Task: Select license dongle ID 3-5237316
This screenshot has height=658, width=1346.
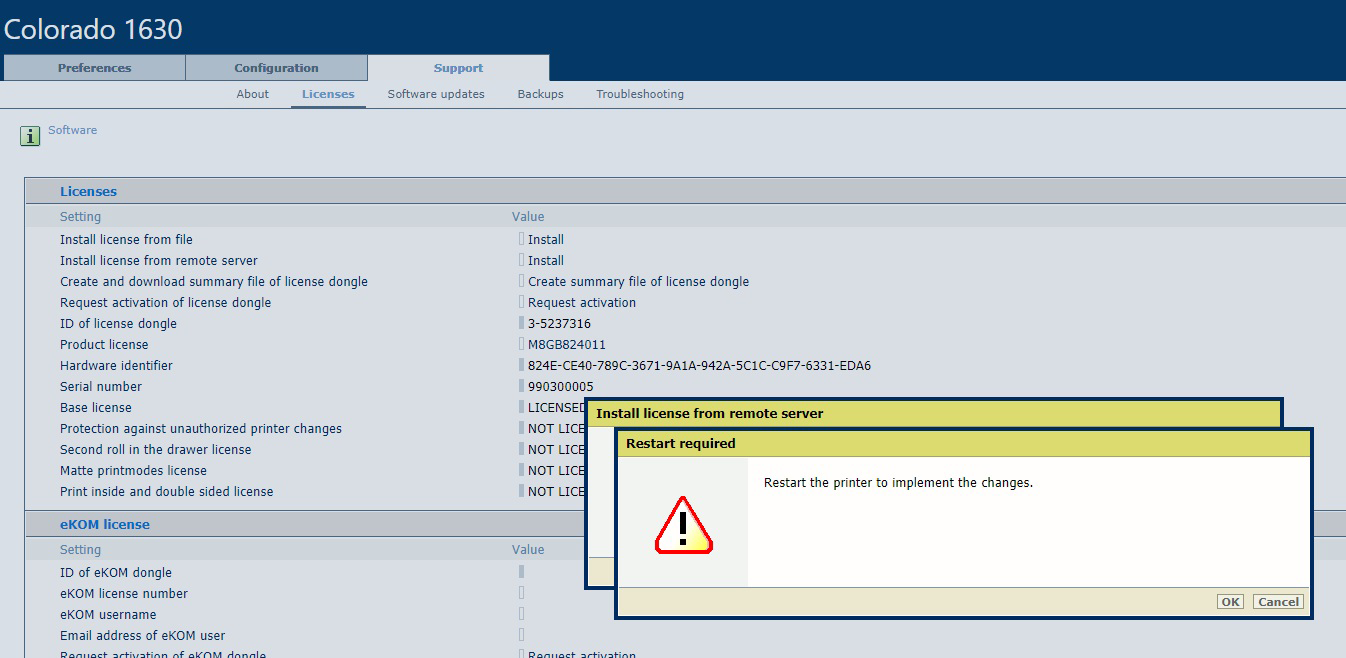Action: click(559, 323)
